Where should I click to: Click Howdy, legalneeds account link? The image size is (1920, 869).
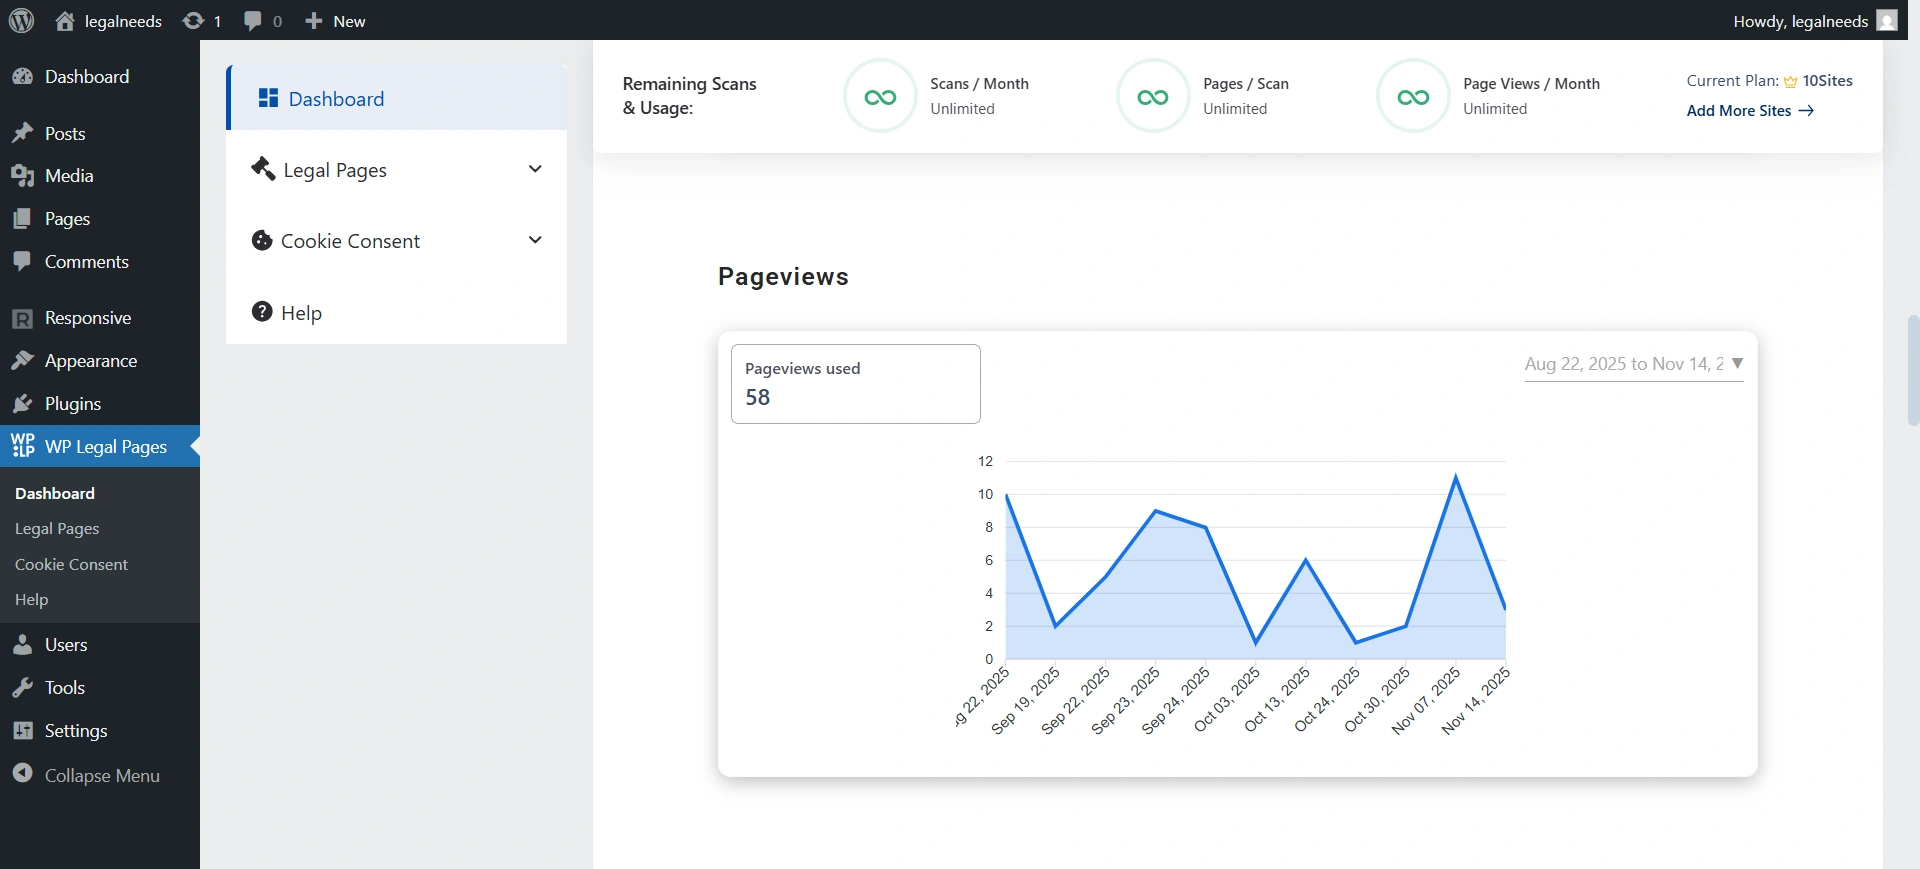click(1801, 21)
